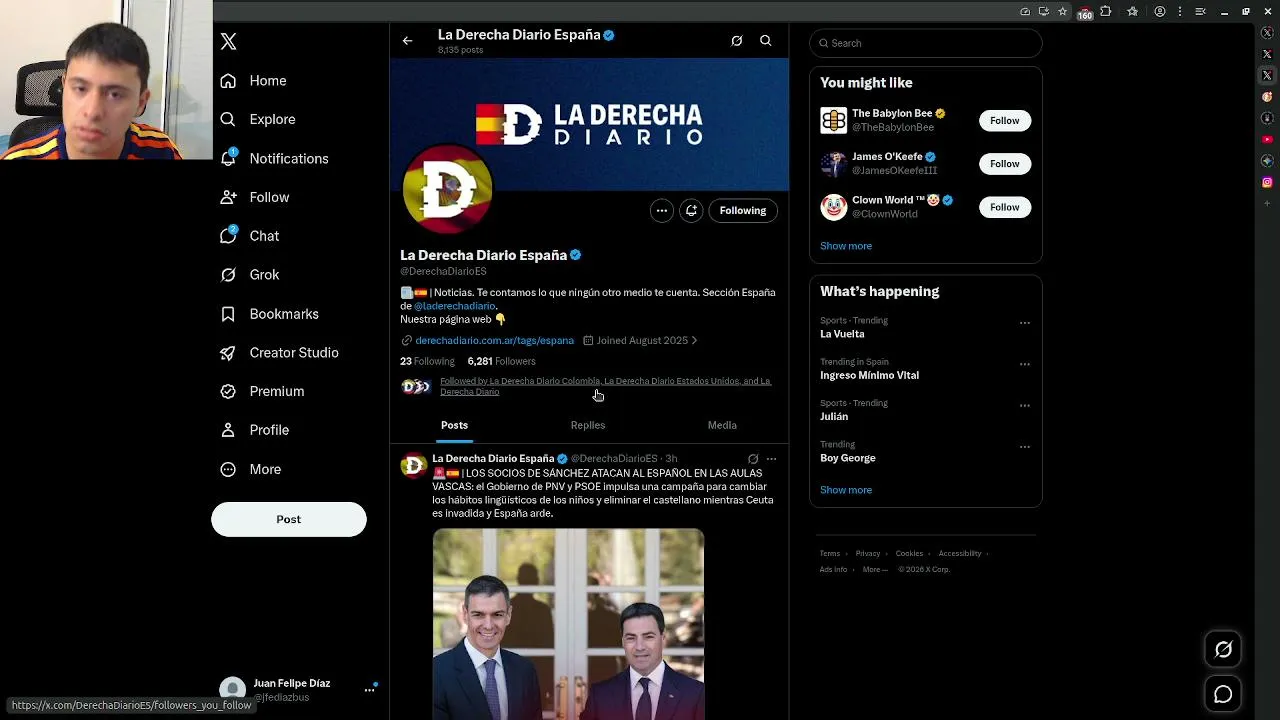Click into the Search field
The image size is (1280, 720).
pos(926,43)
